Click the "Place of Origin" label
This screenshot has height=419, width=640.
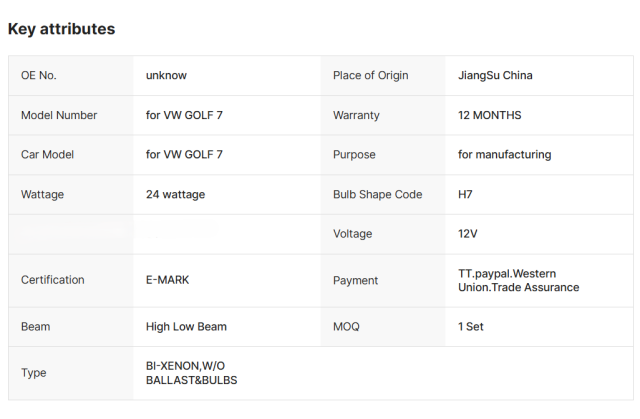point(371,75)
